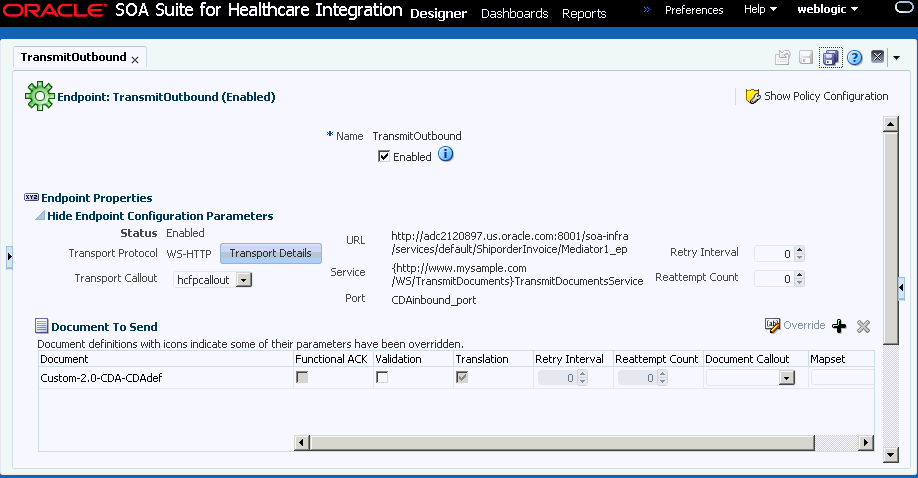This screenshot has width=918, height=478.
Task: Click the dark close-all icon in toolbar
Action: pyautogui.click(x=877, y=57)
